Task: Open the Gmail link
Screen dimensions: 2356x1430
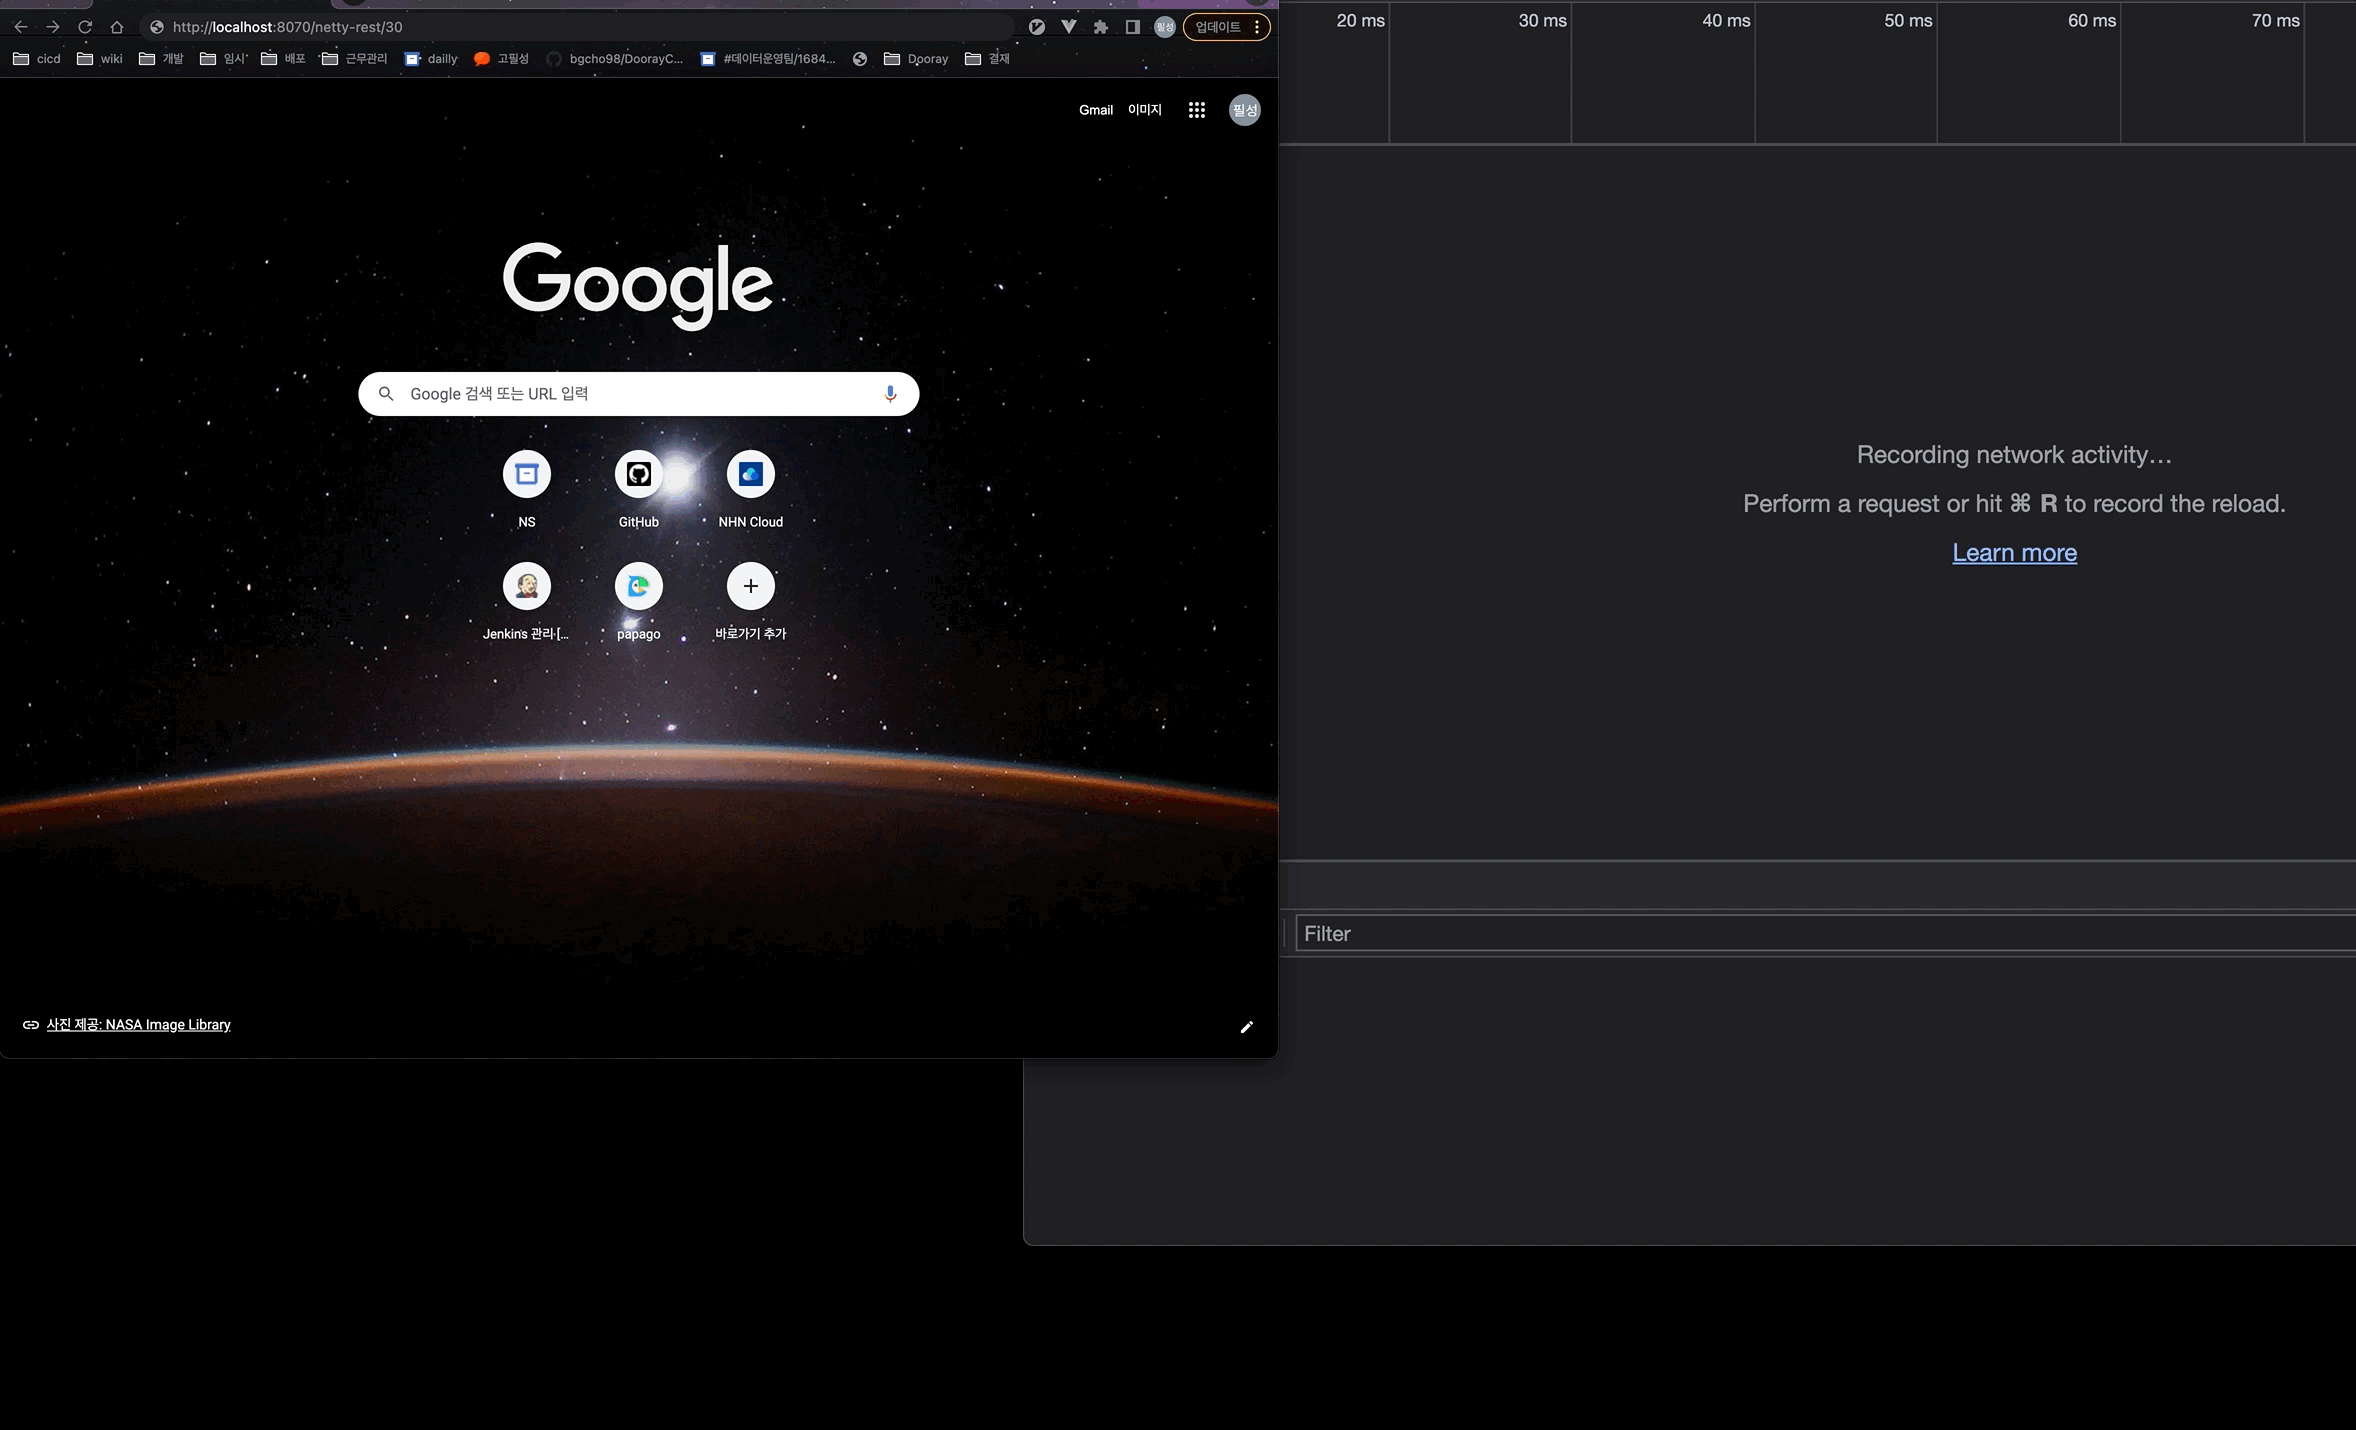Action: [1095, 110]
